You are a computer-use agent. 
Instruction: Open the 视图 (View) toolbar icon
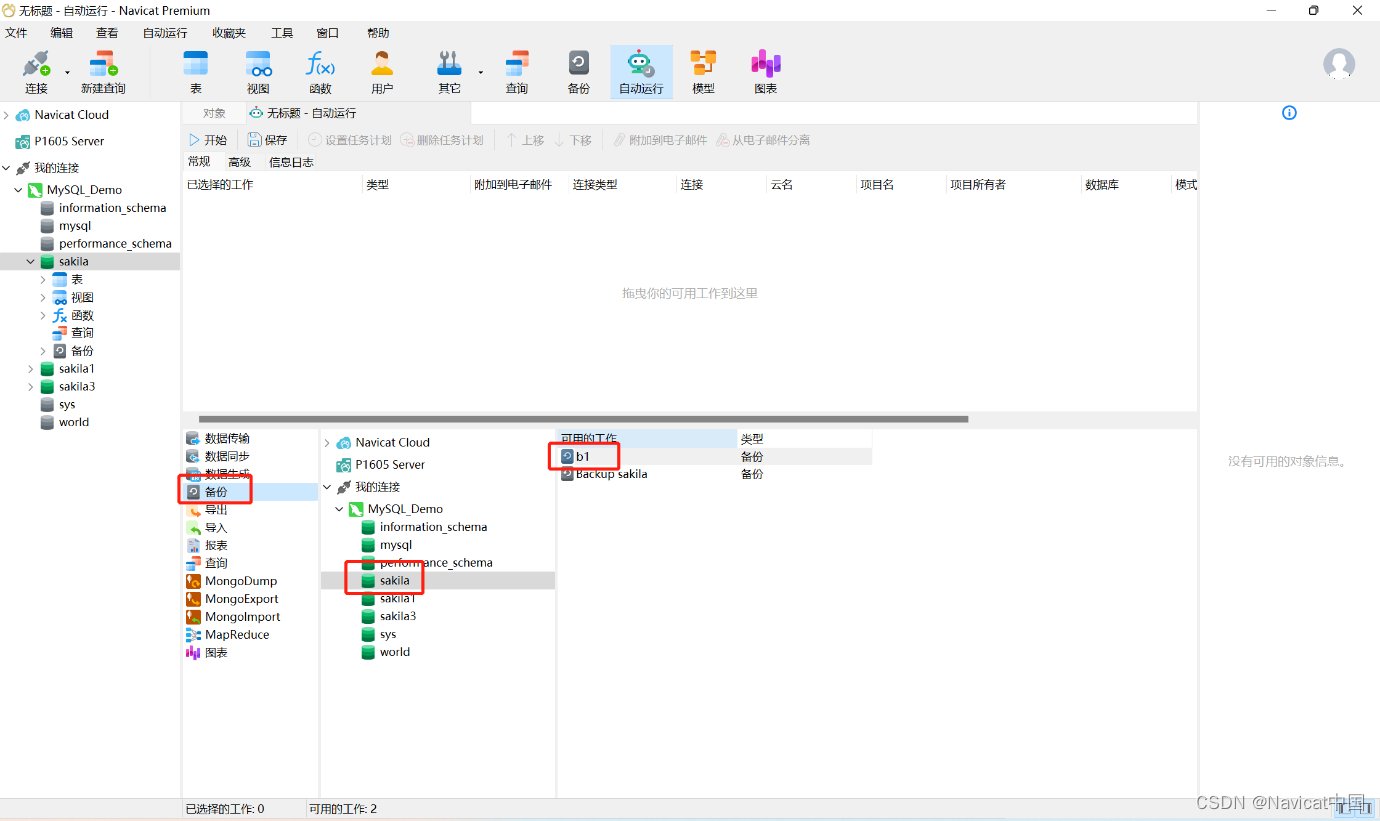[x=258, y=72]
